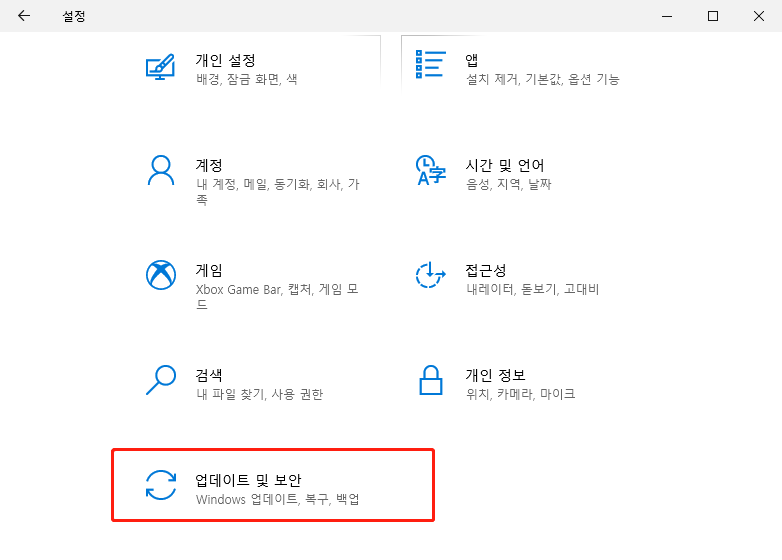
Task: Click the 검색 magnifier icon
Action: point(161,380)
